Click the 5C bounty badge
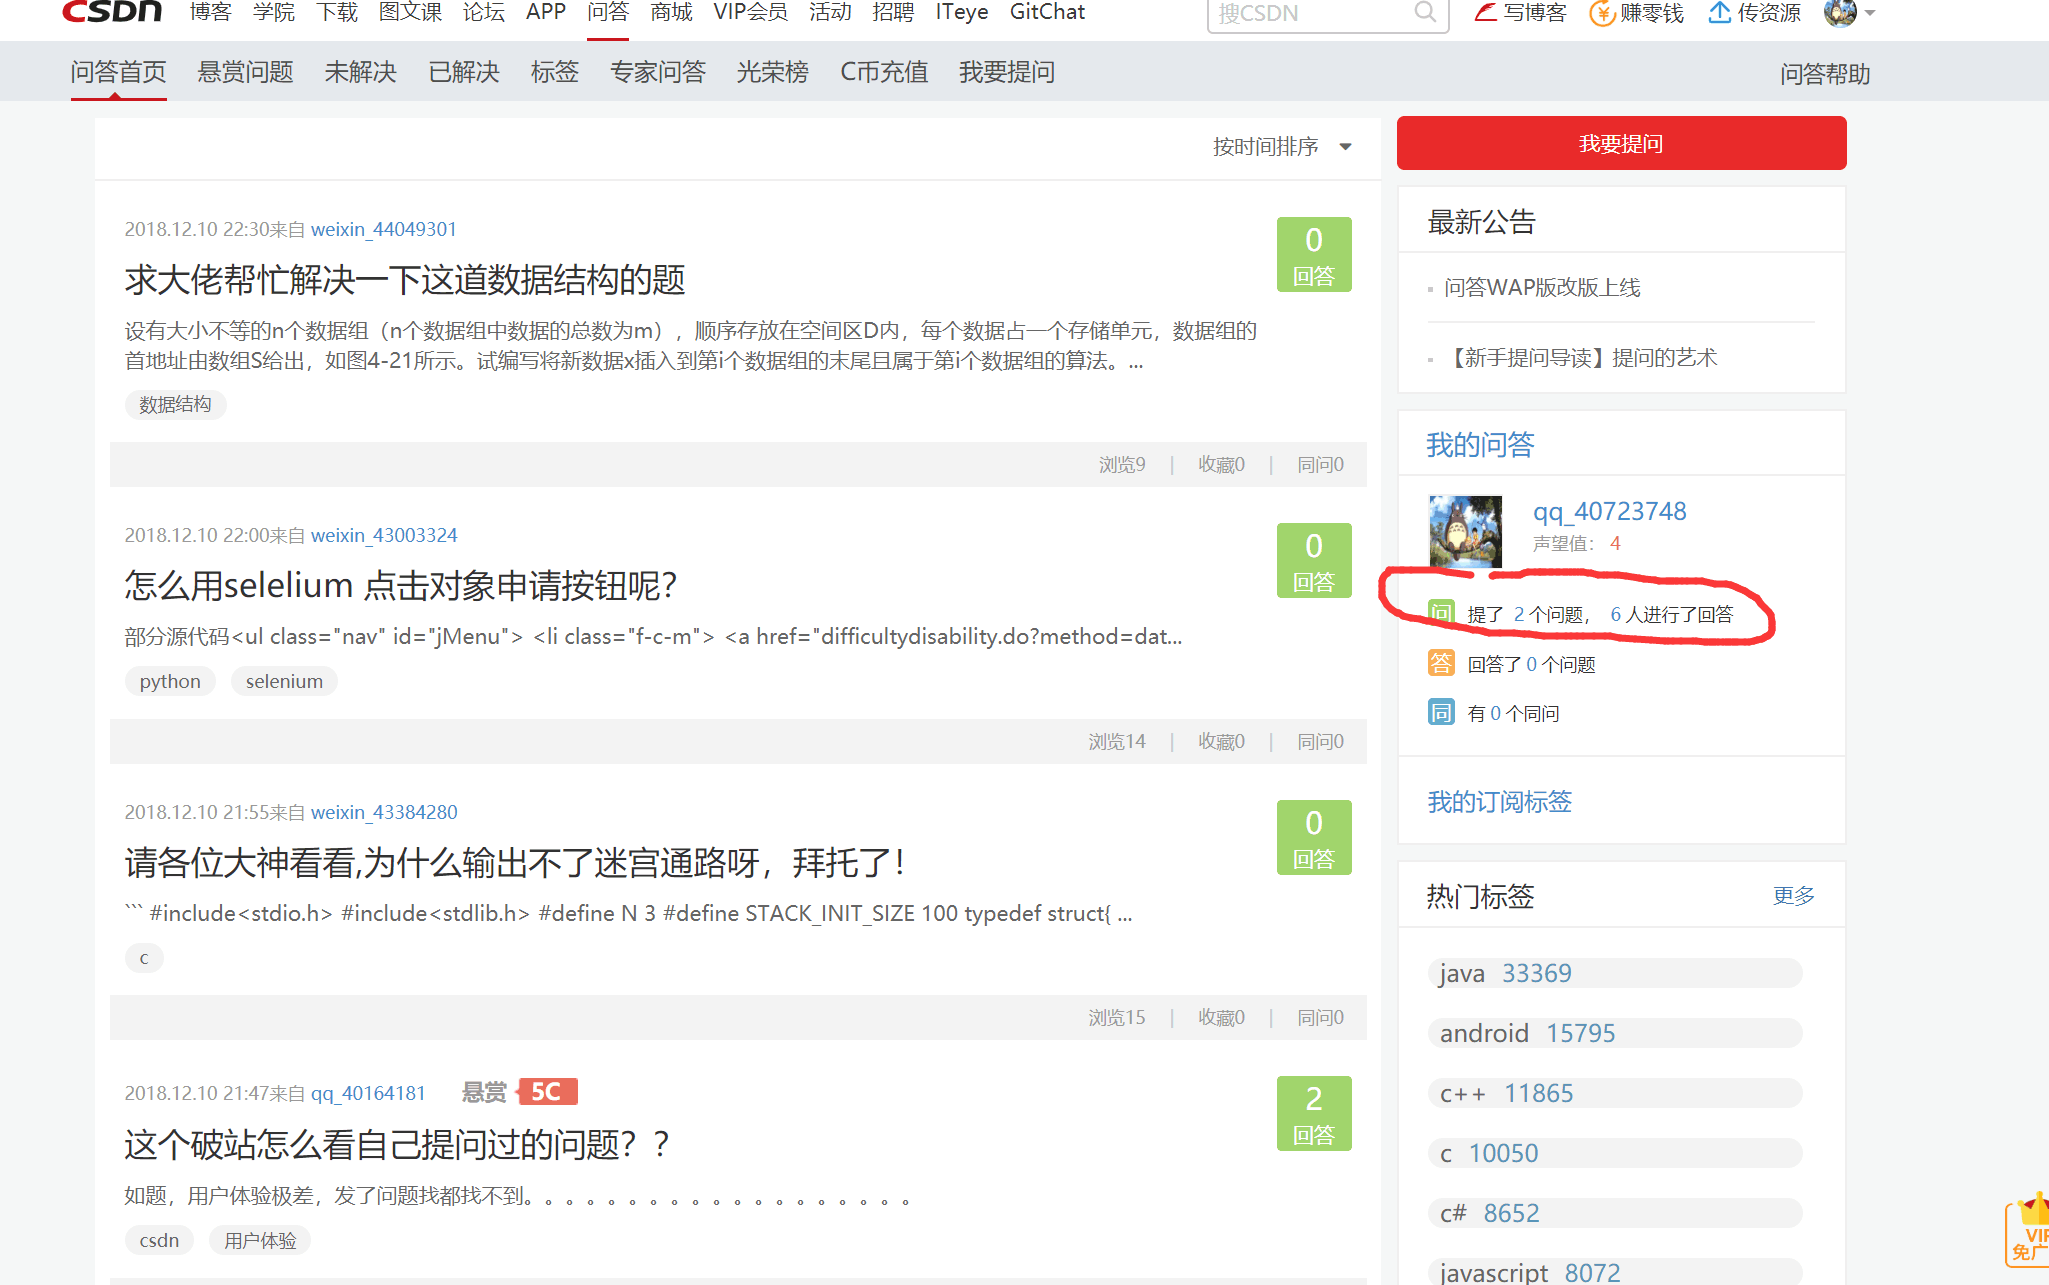 (546, 1091)
